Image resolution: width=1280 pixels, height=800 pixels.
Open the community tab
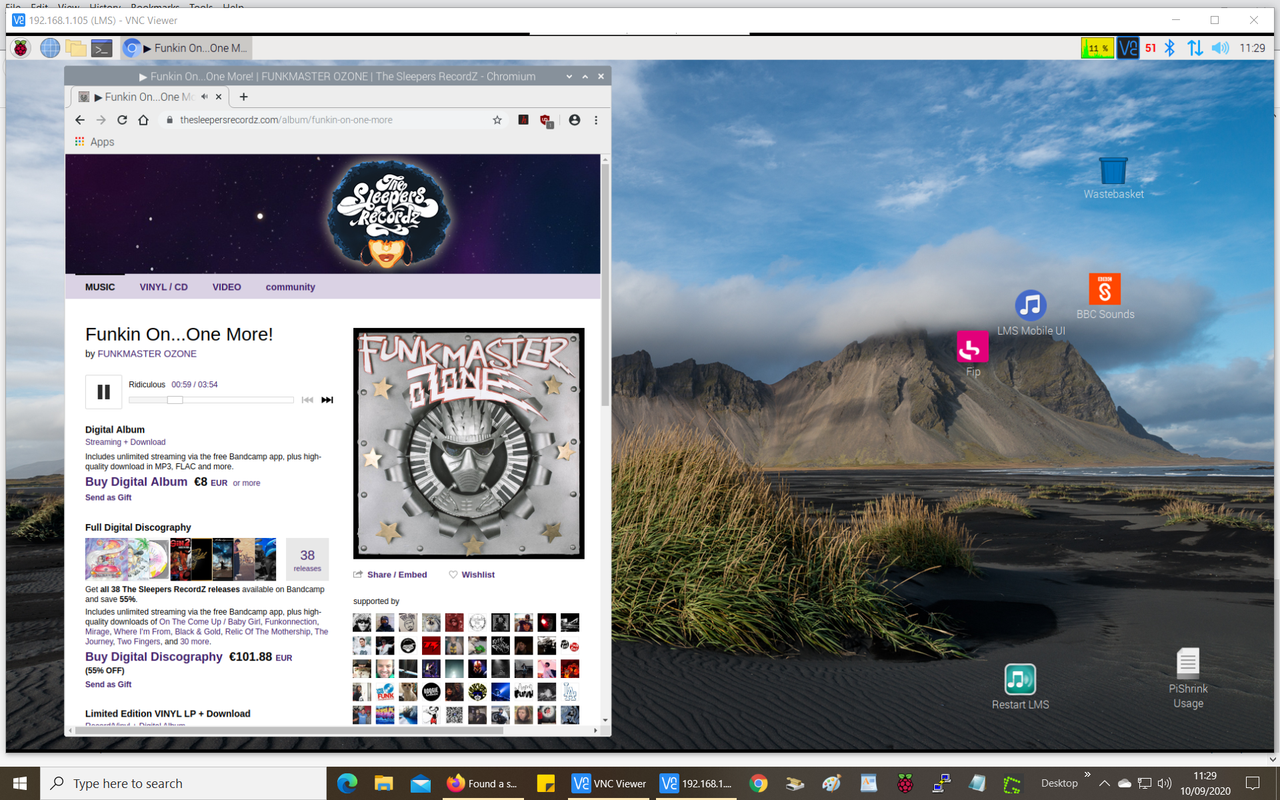pyautogui.click(x=290, y=287)
